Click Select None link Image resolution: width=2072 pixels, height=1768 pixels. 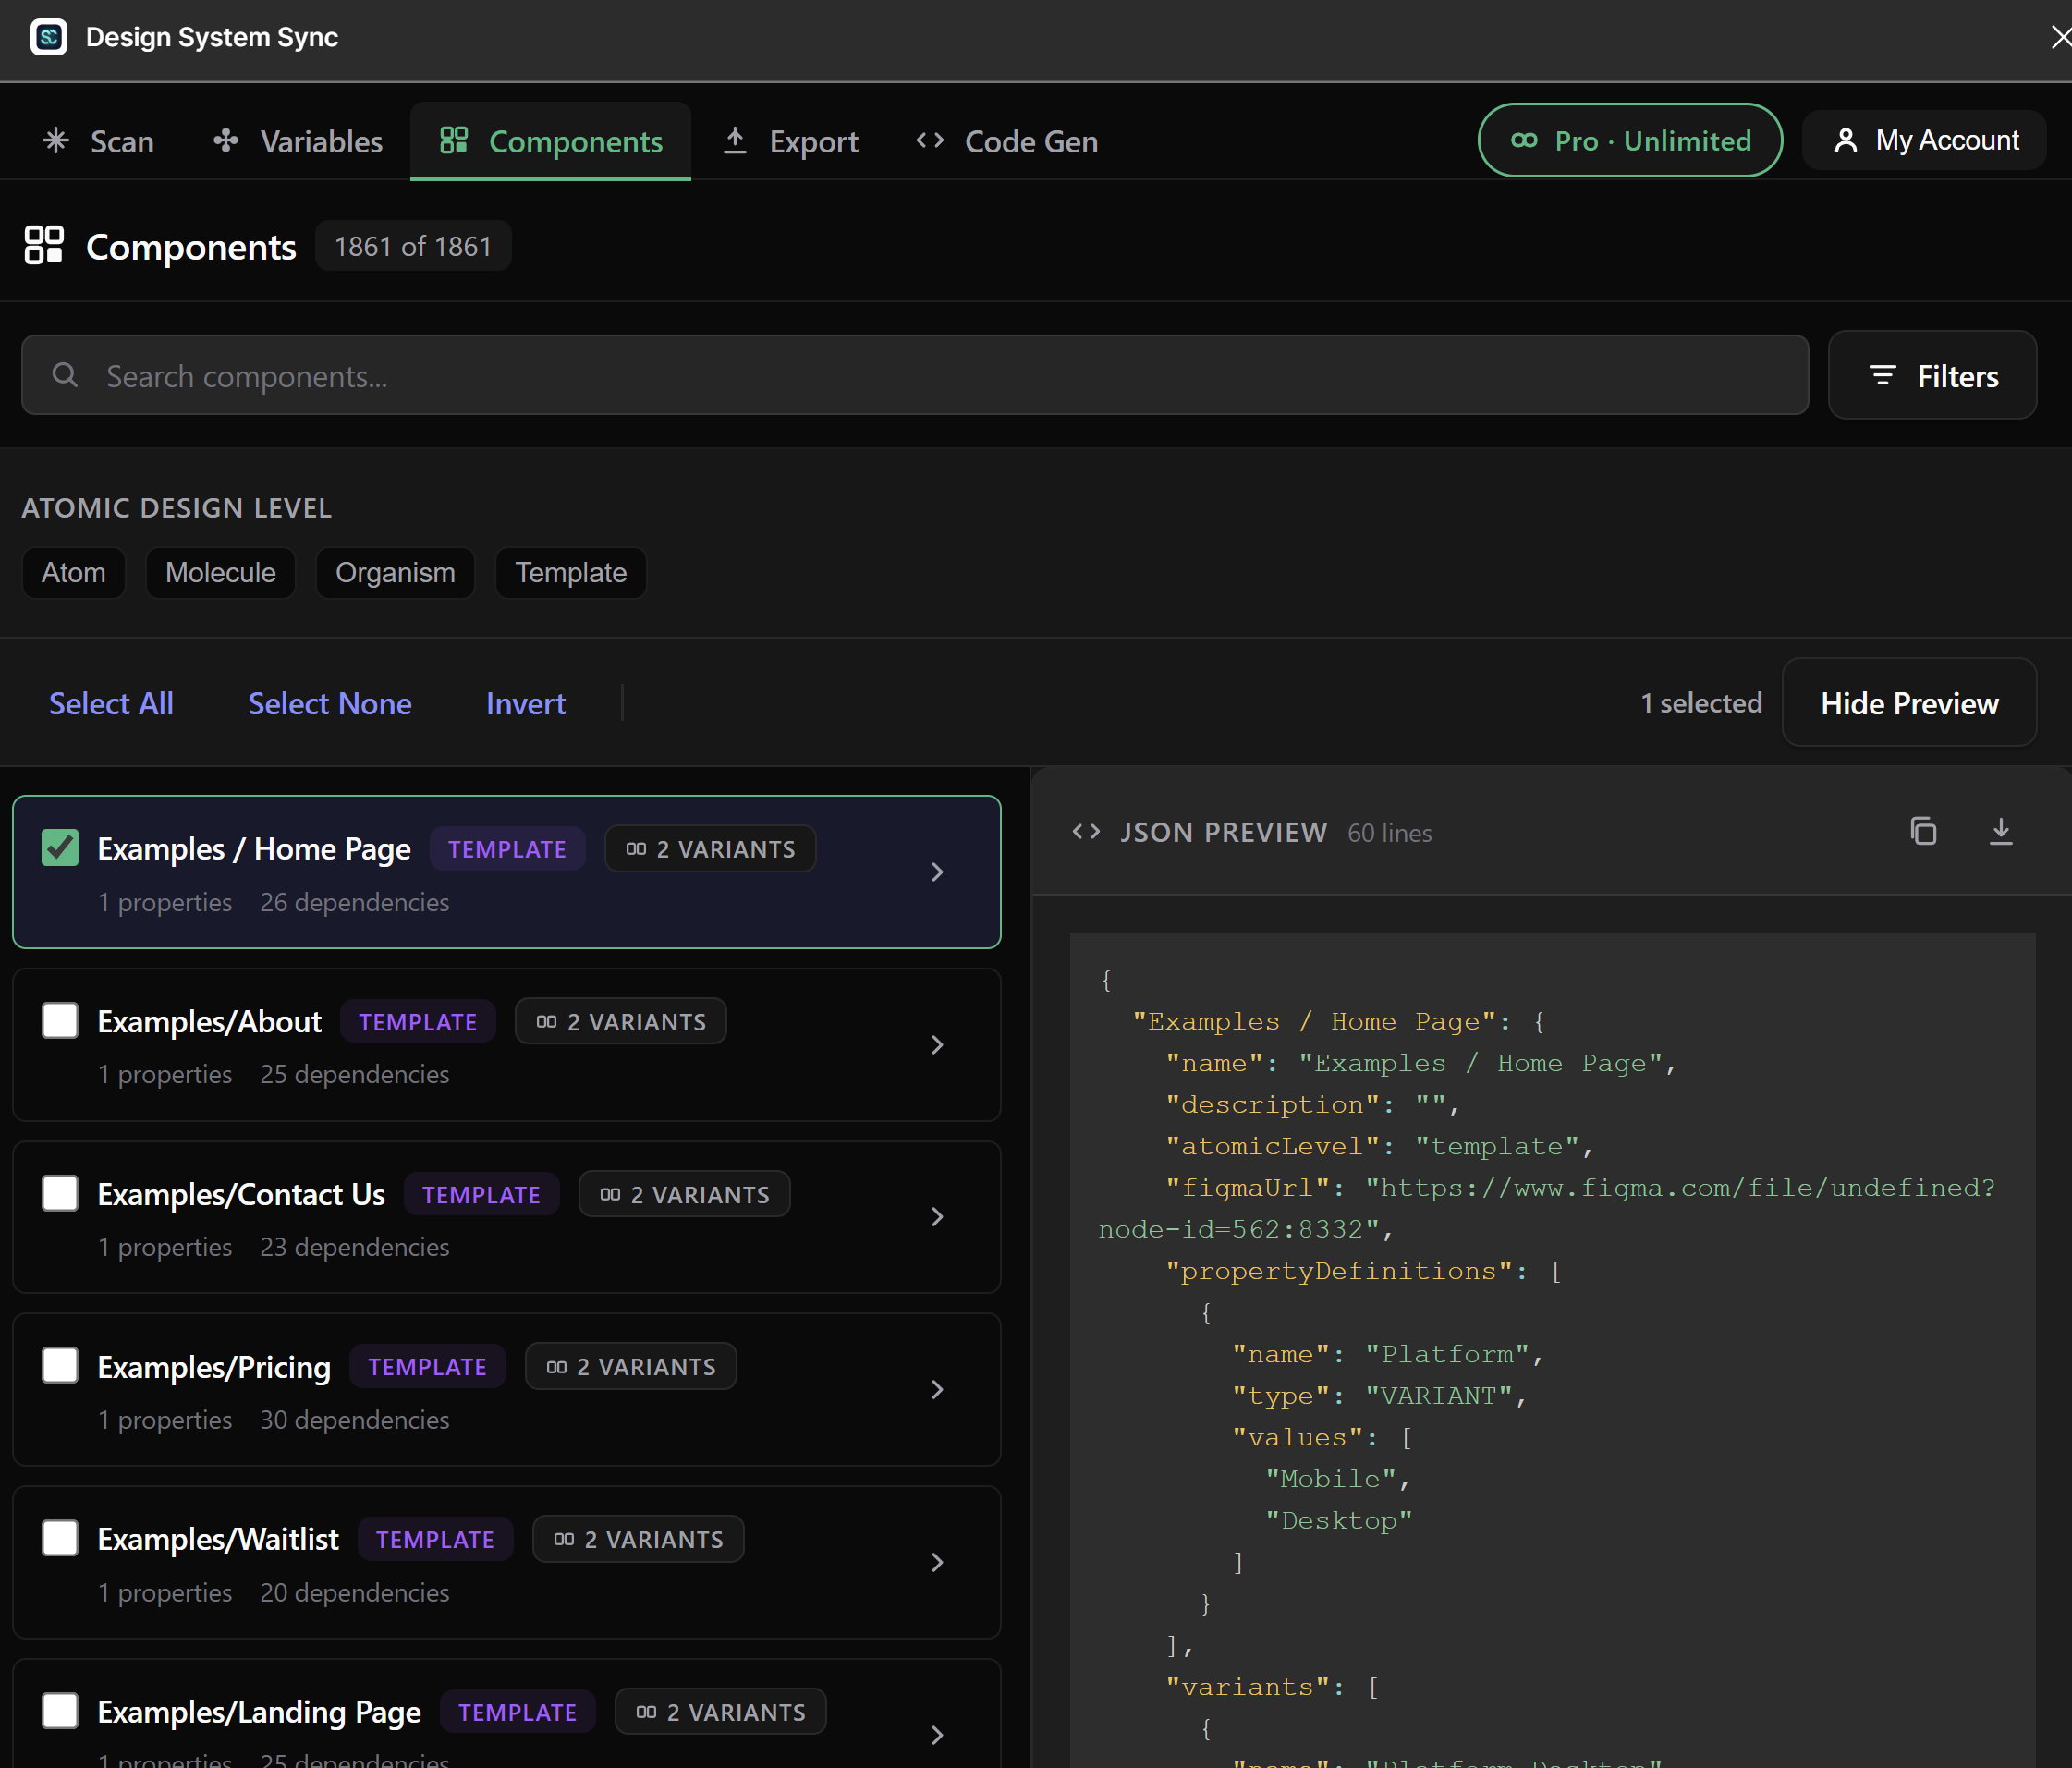(x=330, y=703)
